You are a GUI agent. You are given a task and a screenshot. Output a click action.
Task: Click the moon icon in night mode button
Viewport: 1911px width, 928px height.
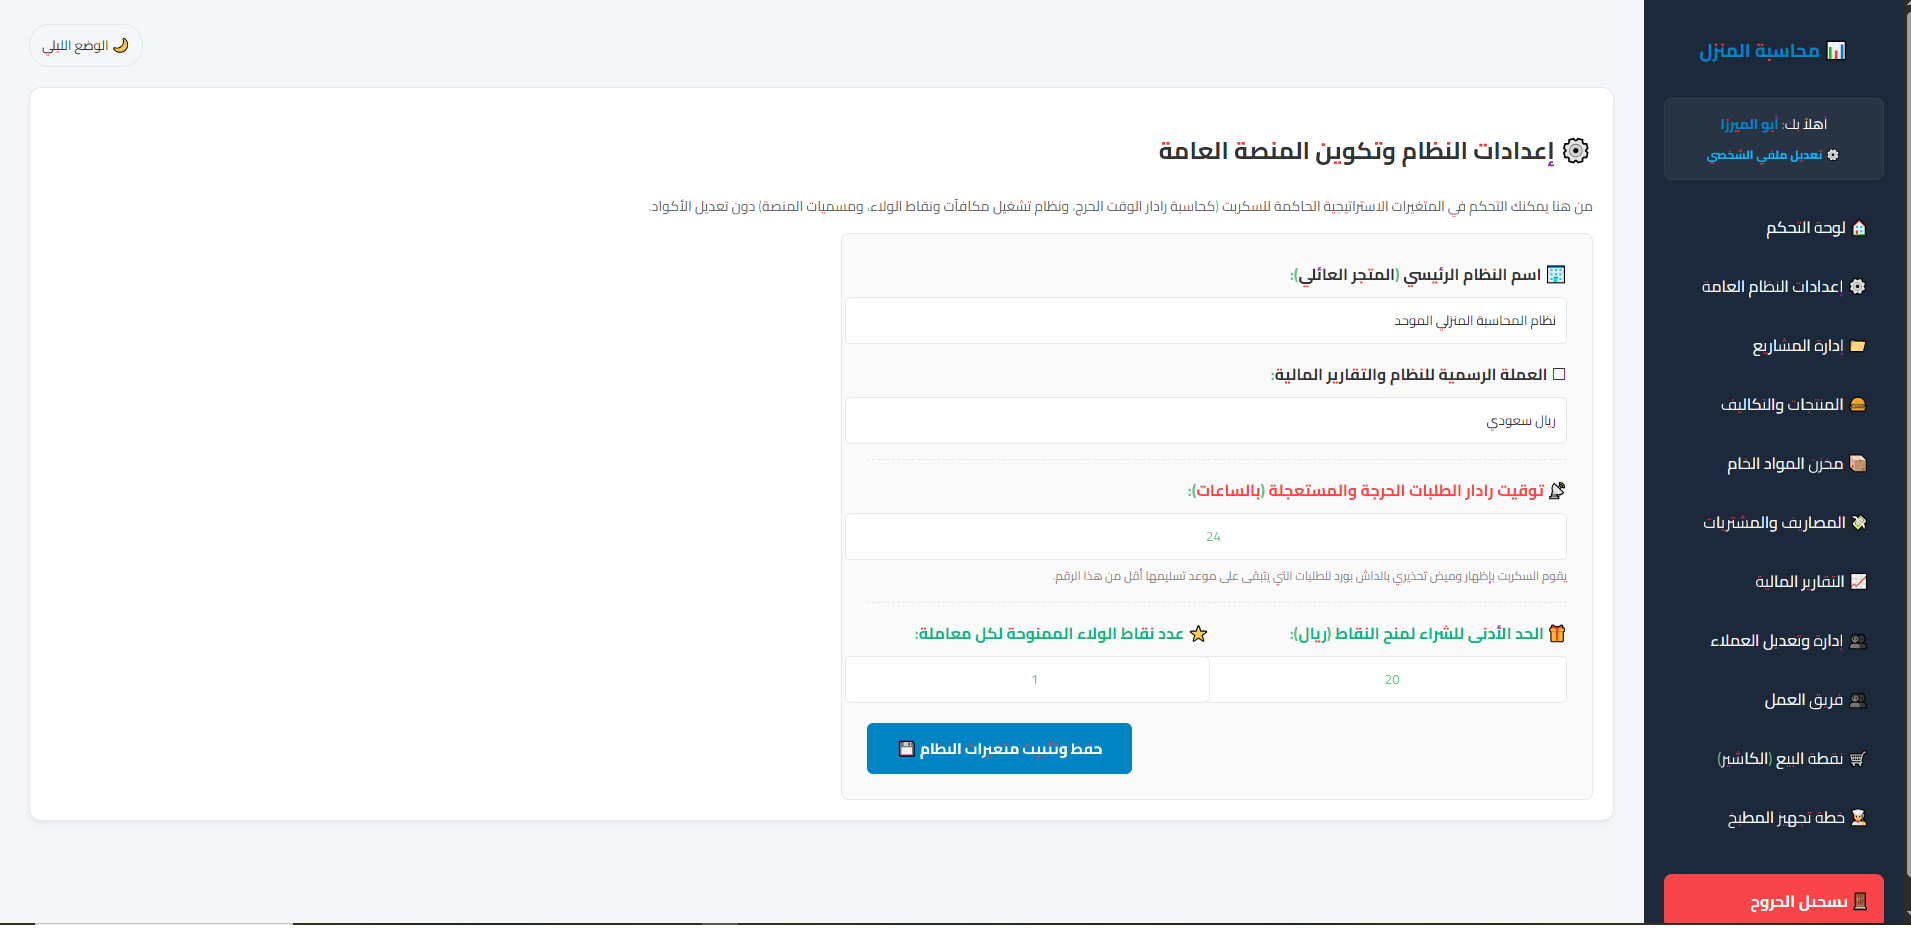pyautogui.click(x=121, y=46)
